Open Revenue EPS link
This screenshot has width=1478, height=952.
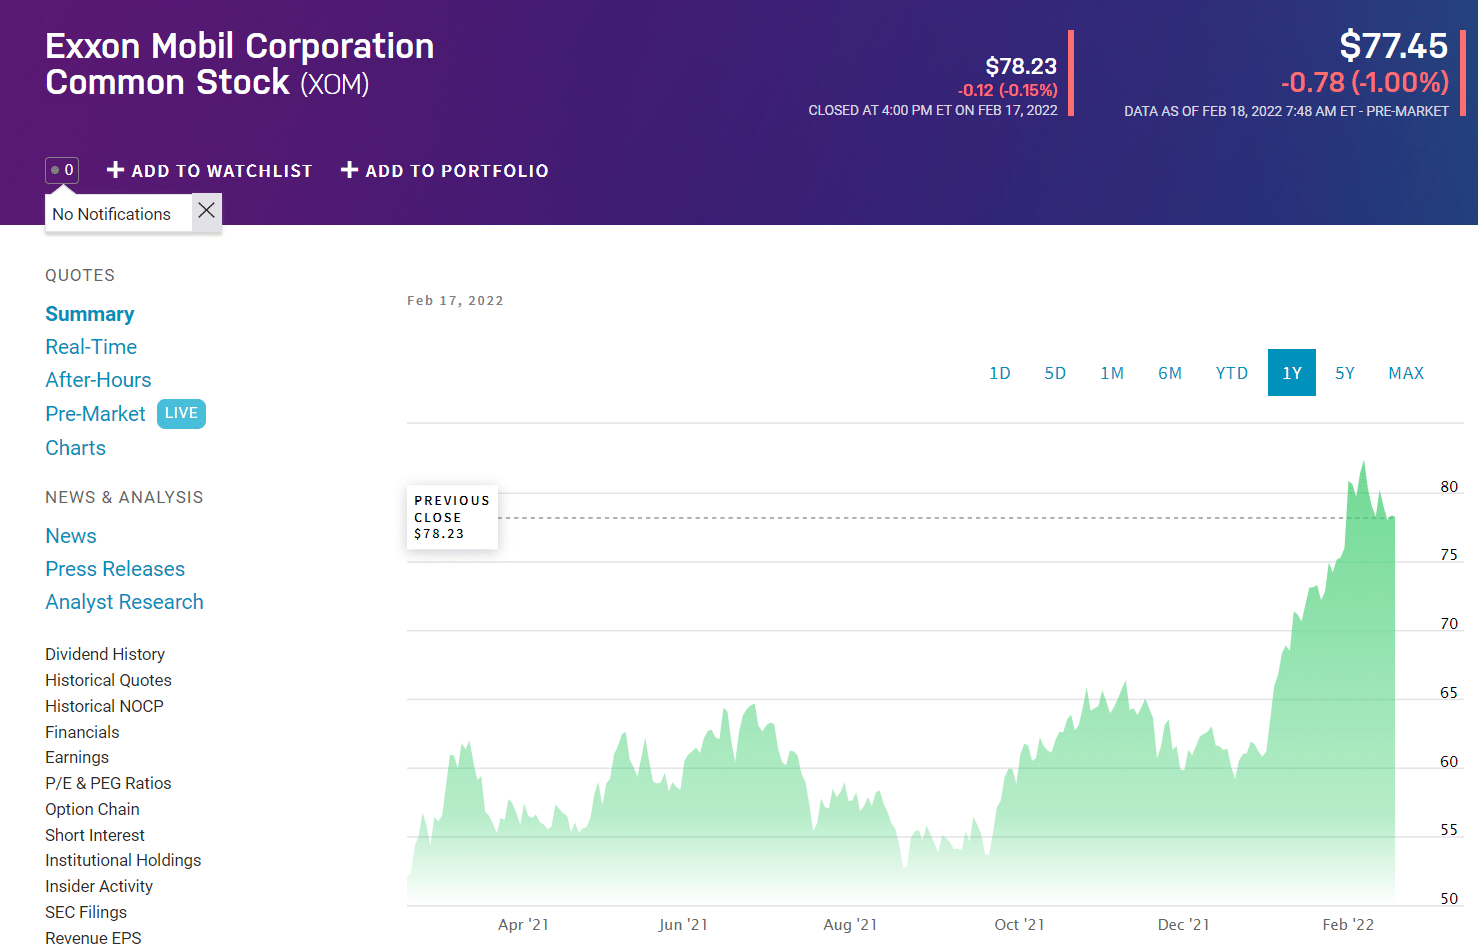[x=93, y=938]
